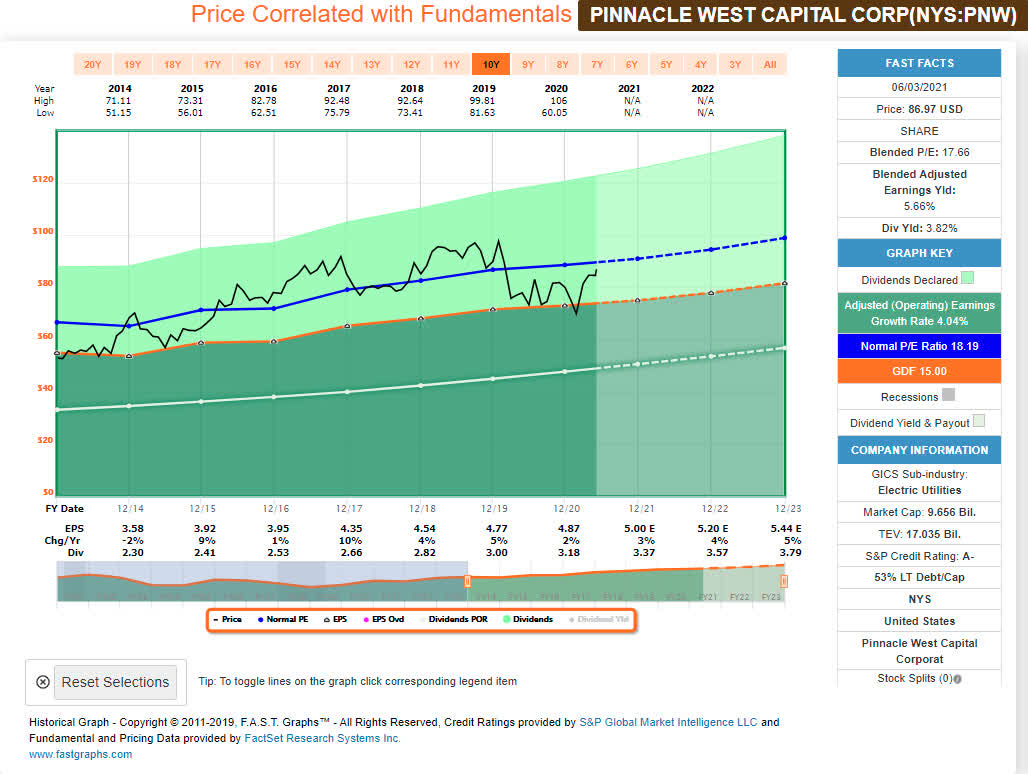The height and width of the screenshot is (774, 1028).
Task: Click the 2020 high value 106
Action: pyautogui.click(x=559, y=100)
